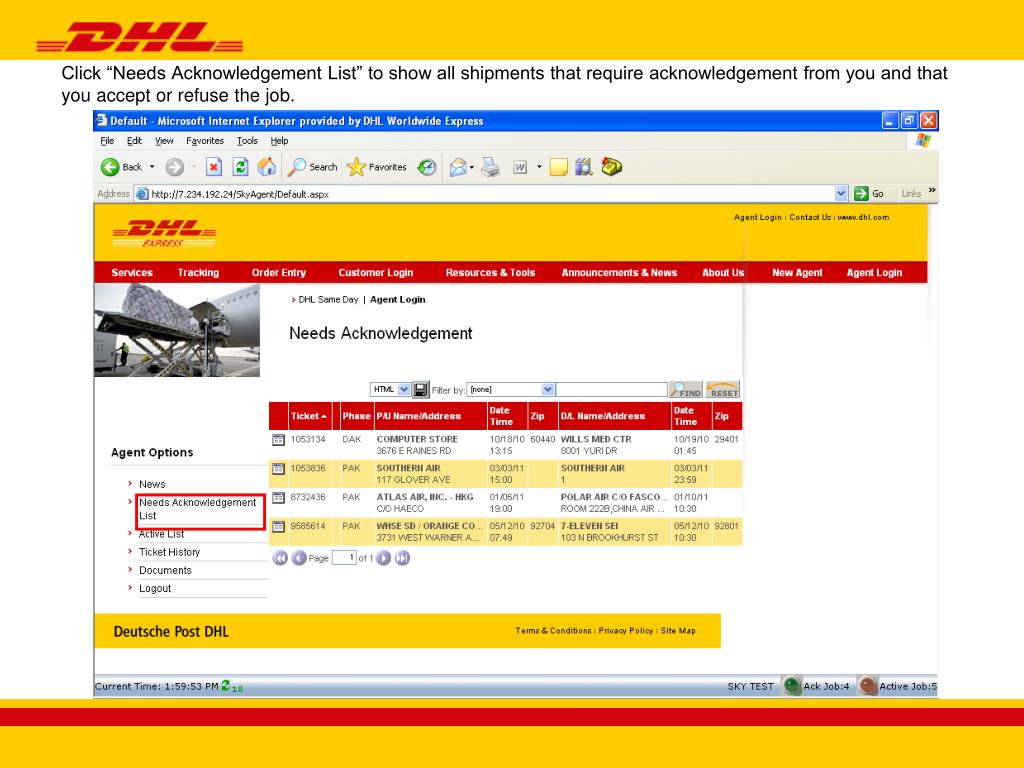Open the Order Entry navigation tab

279,273
